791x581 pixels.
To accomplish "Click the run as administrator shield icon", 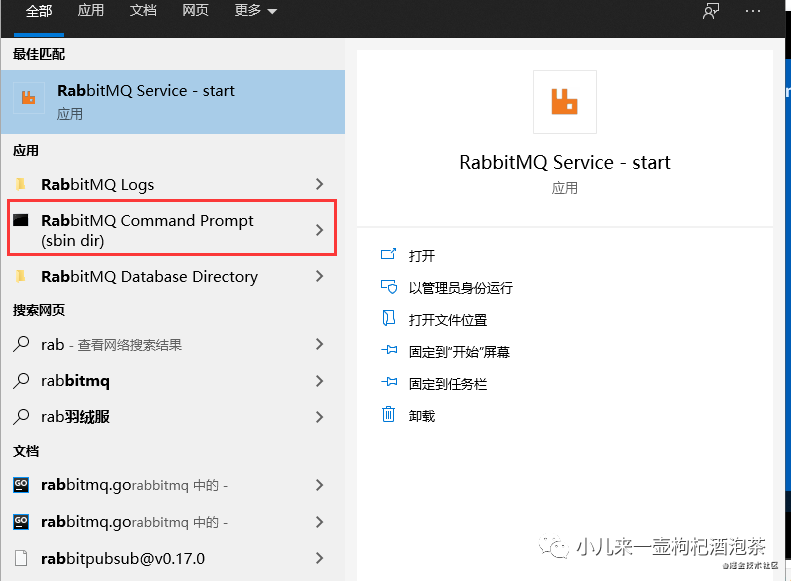I will pos(388,286).
